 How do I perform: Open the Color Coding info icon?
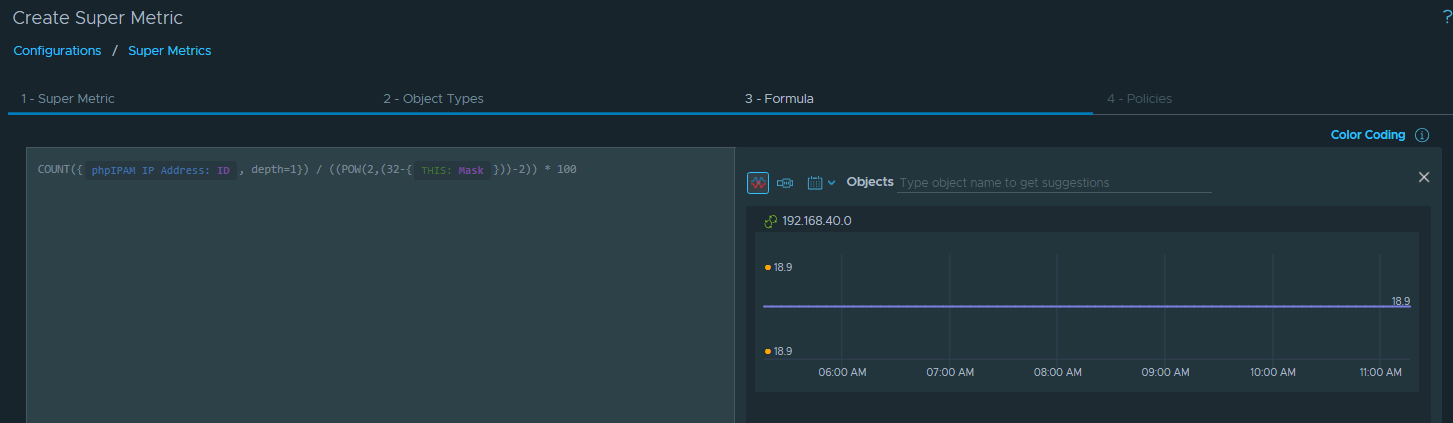coord(1422,135)
